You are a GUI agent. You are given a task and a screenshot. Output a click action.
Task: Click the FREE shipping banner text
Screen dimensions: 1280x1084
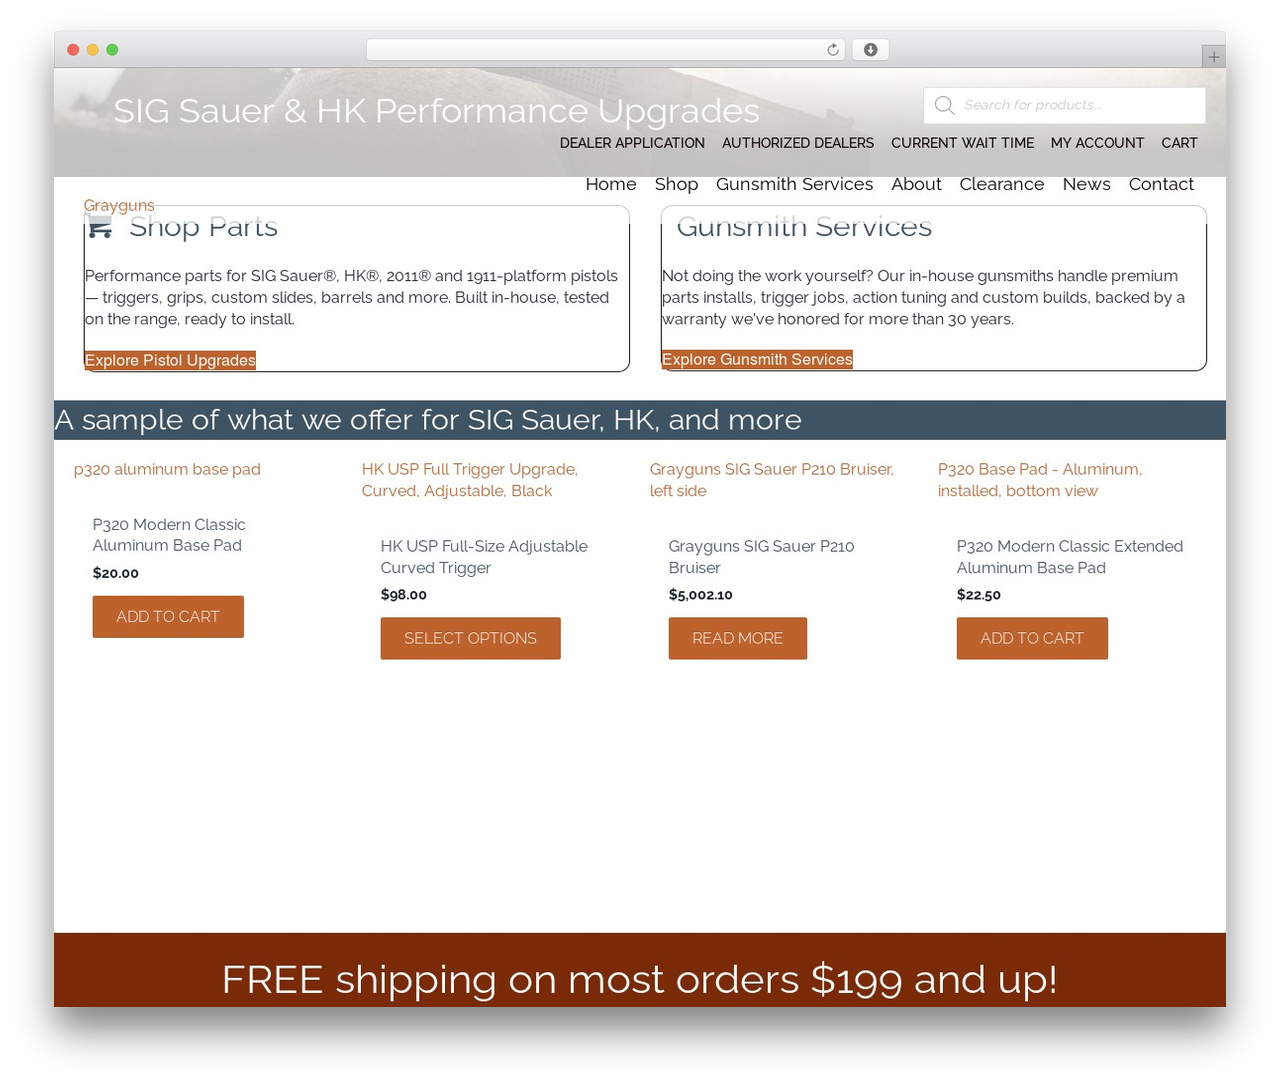tap(640, 979)
